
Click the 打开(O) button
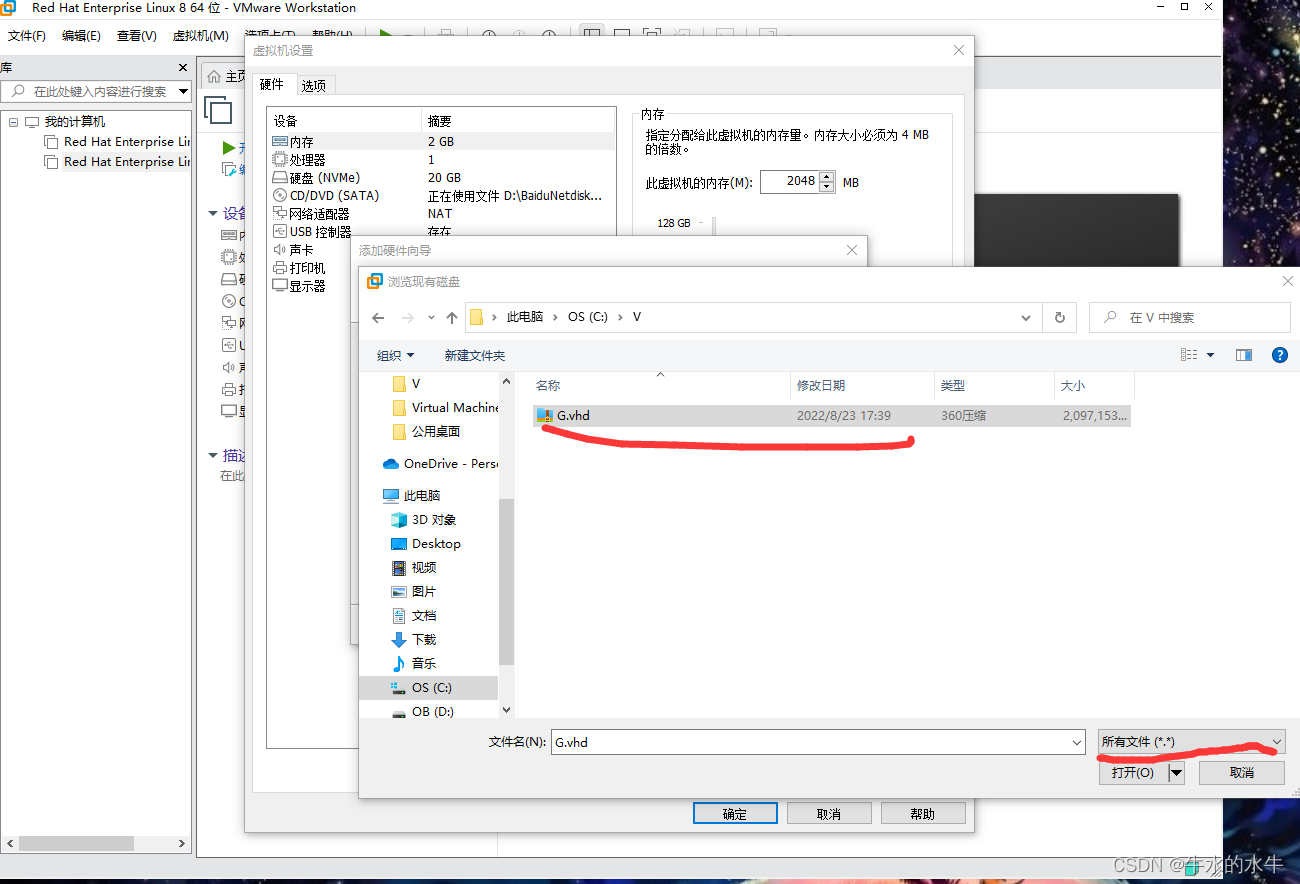click(x=1133, y=773)
